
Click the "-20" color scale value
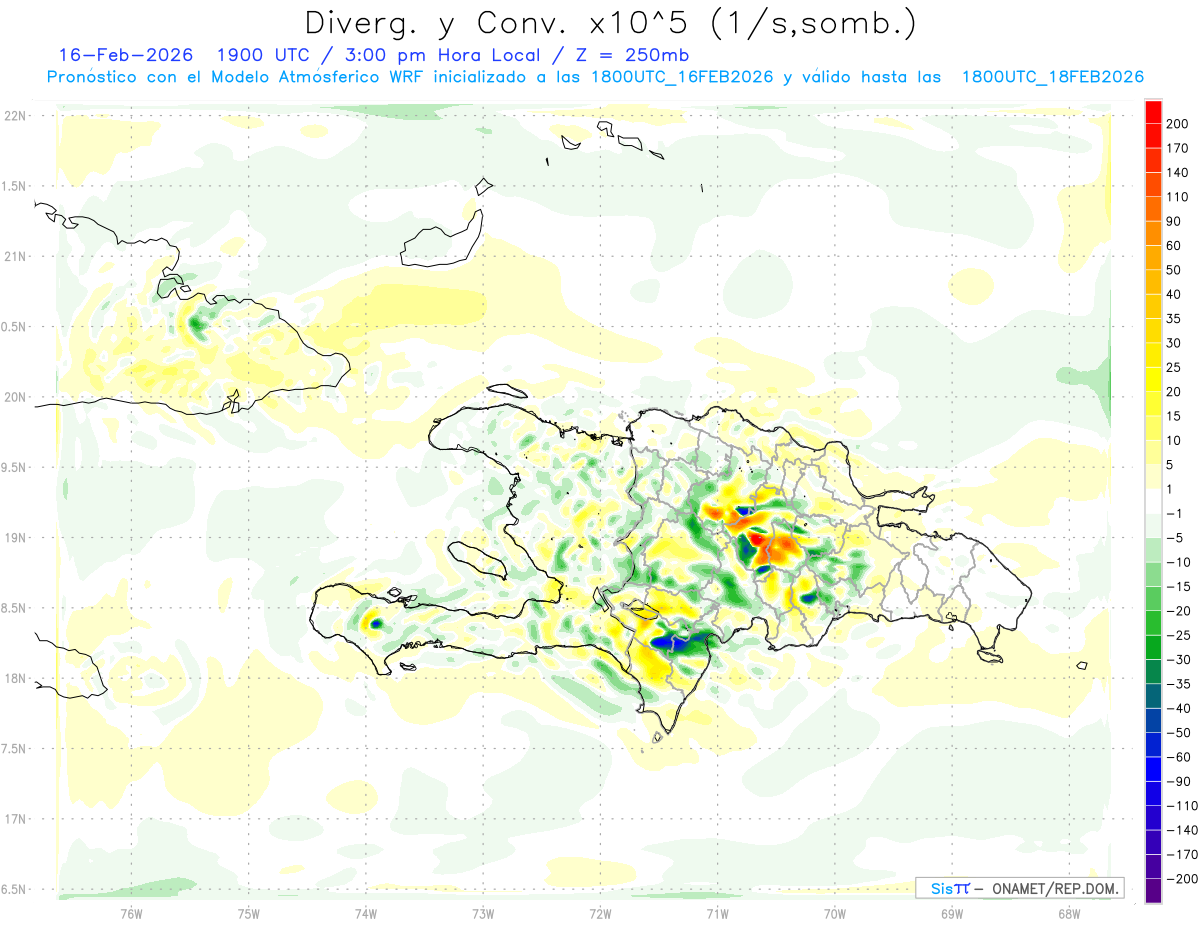point(1180,611)
